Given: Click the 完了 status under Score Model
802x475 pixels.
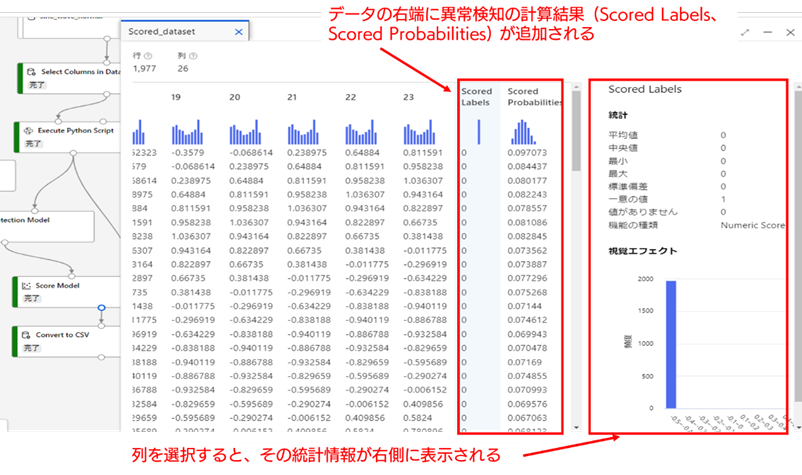Looking at the screenshot, I should [x=31, y=299].
